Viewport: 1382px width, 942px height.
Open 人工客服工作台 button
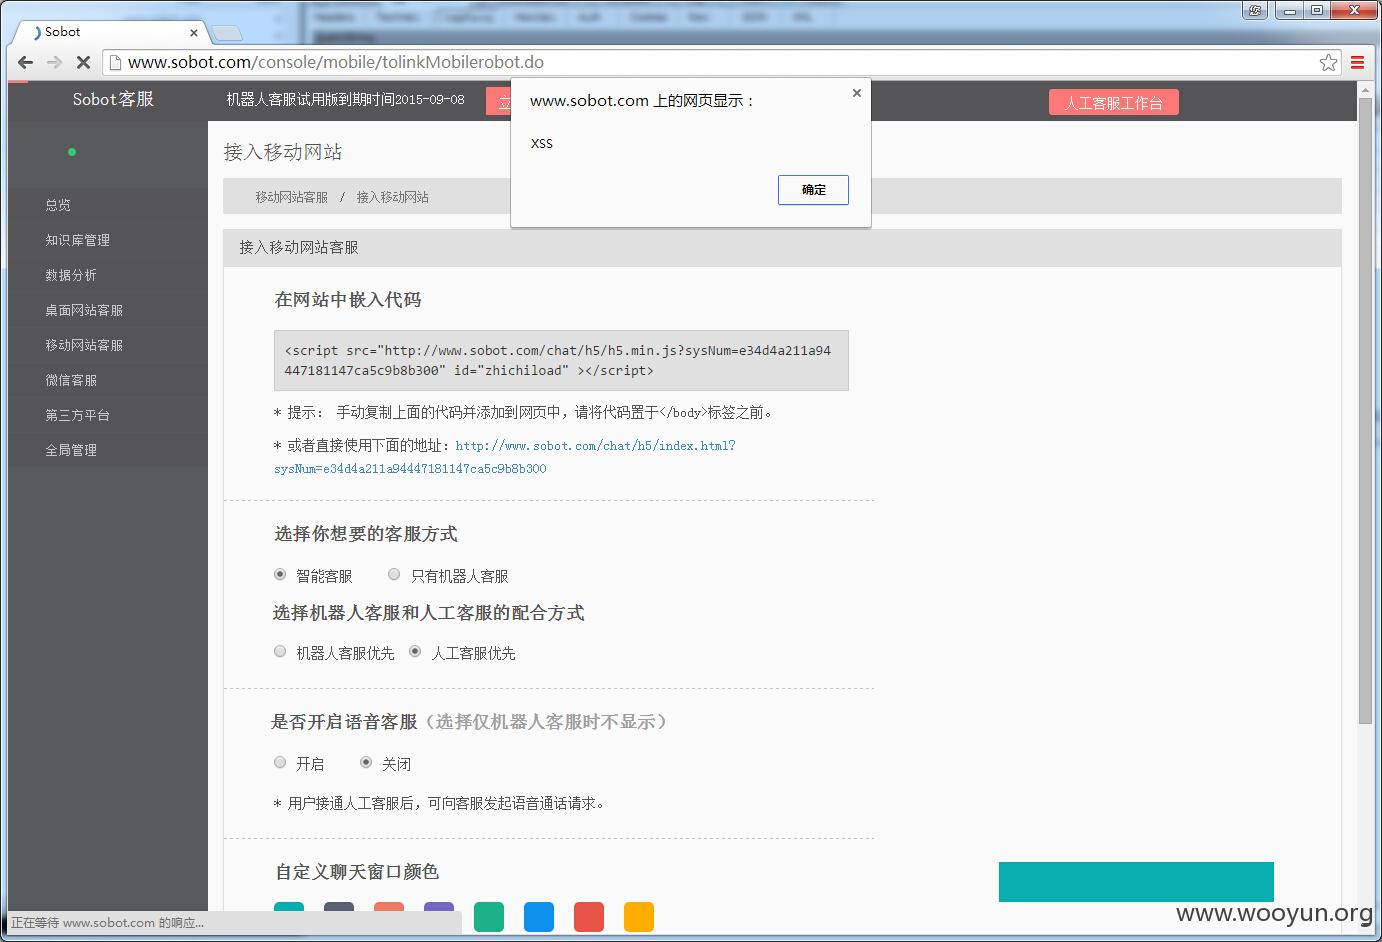[1113, 102]
